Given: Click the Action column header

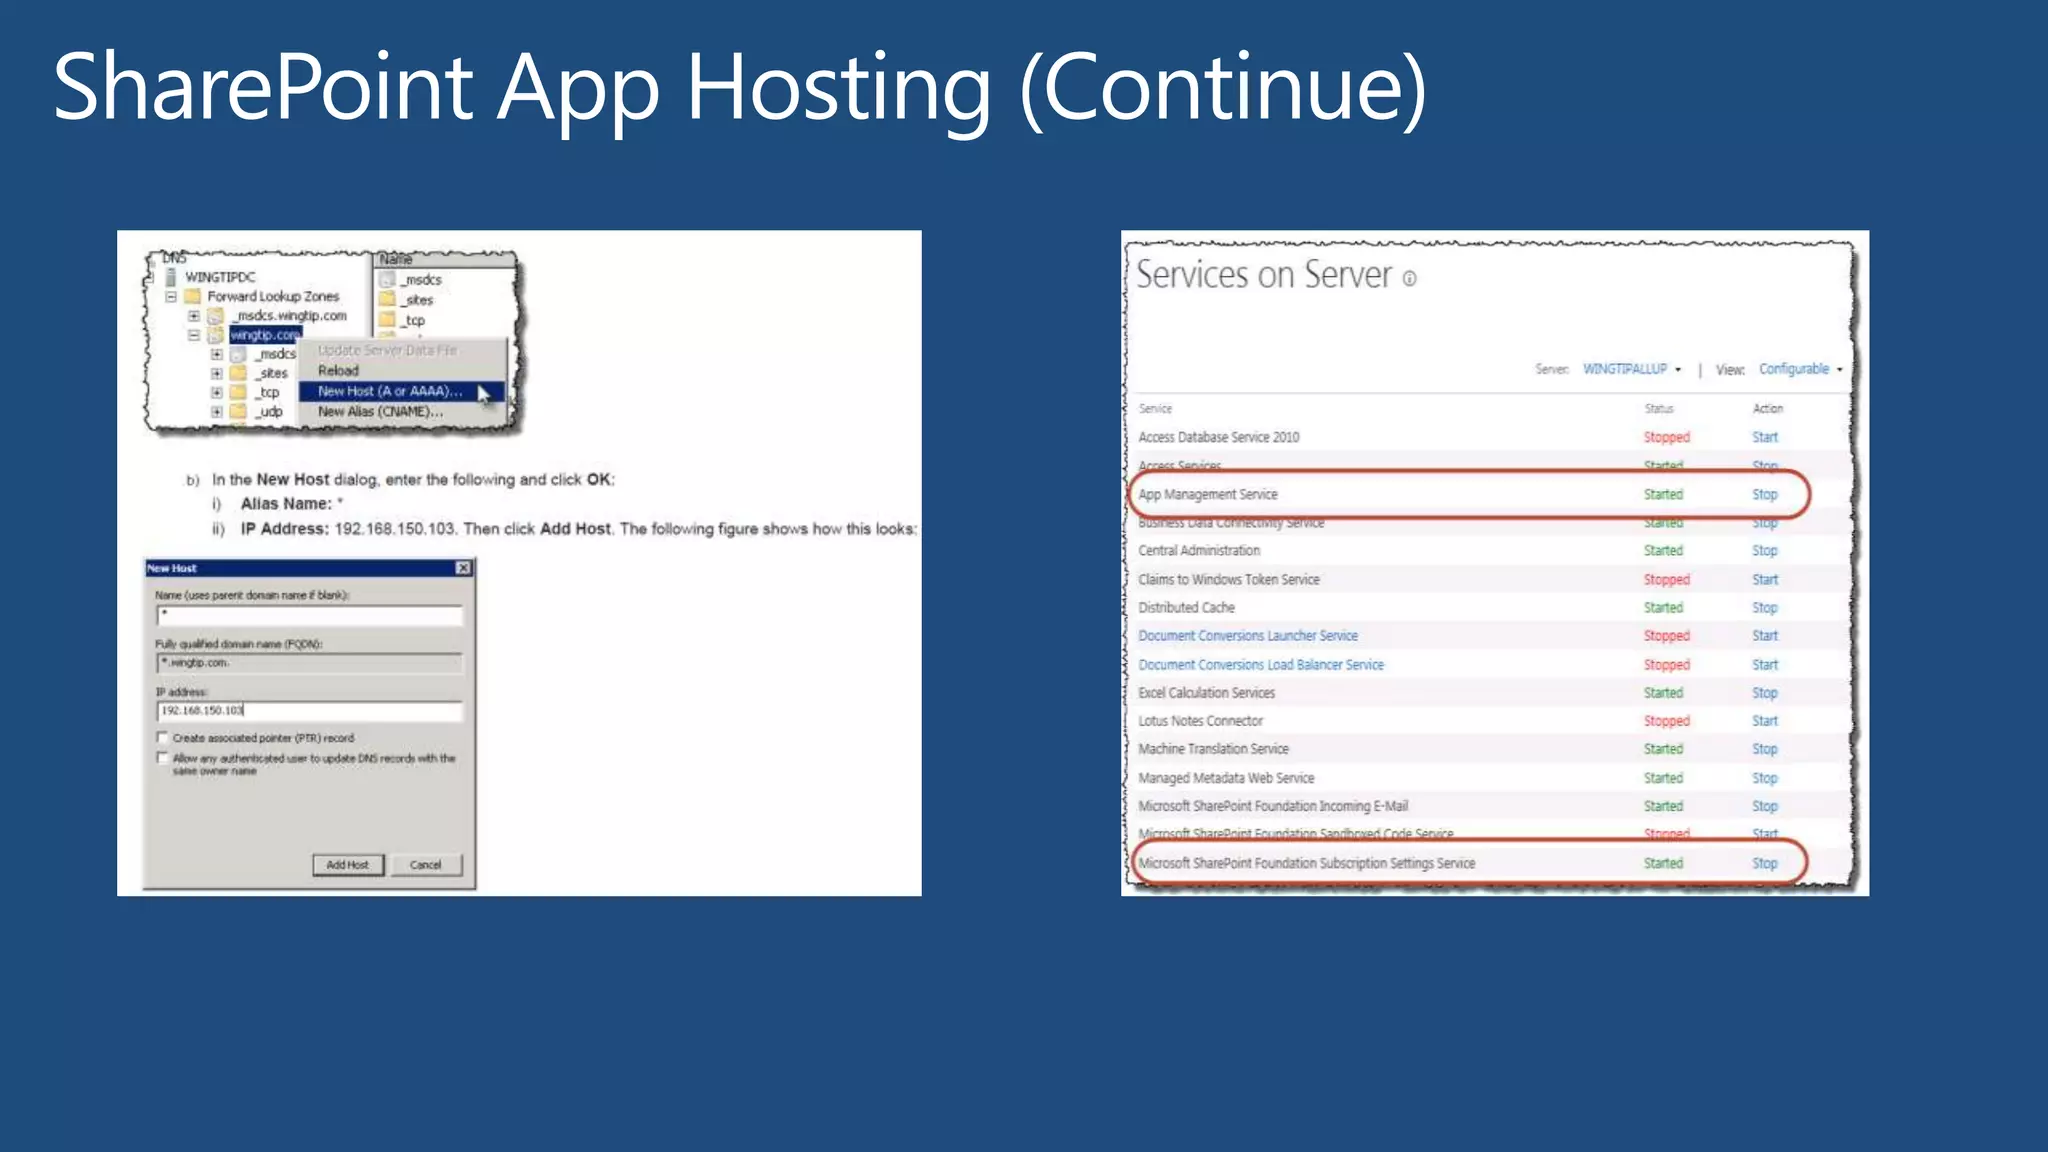Looking at the screenshot, I should [x=1768, y=408].
